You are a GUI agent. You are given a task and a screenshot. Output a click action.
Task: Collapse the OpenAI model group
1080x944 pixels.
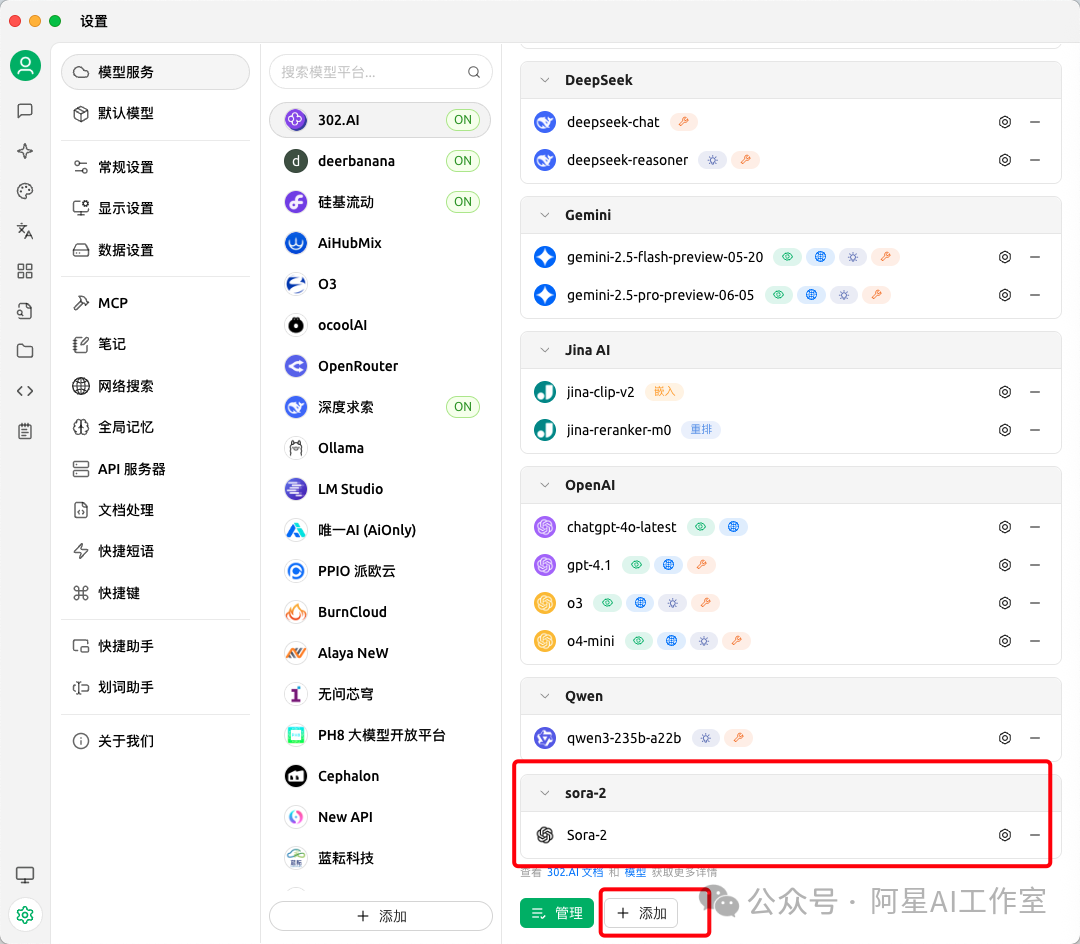(545, 485)
